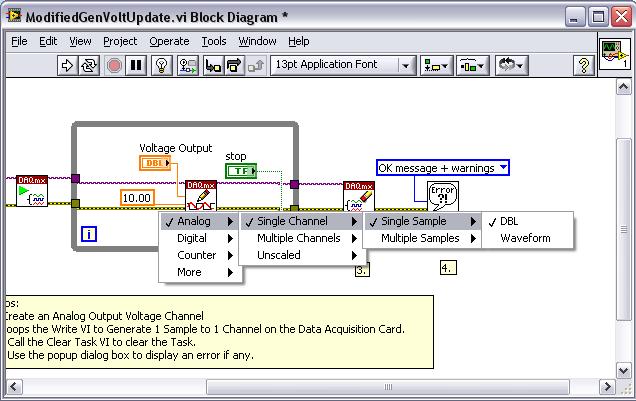The height and width of the screenshot is (401, 636).
Task: Click the horizontal scrollbar thumb
Action: pos(388,387)
